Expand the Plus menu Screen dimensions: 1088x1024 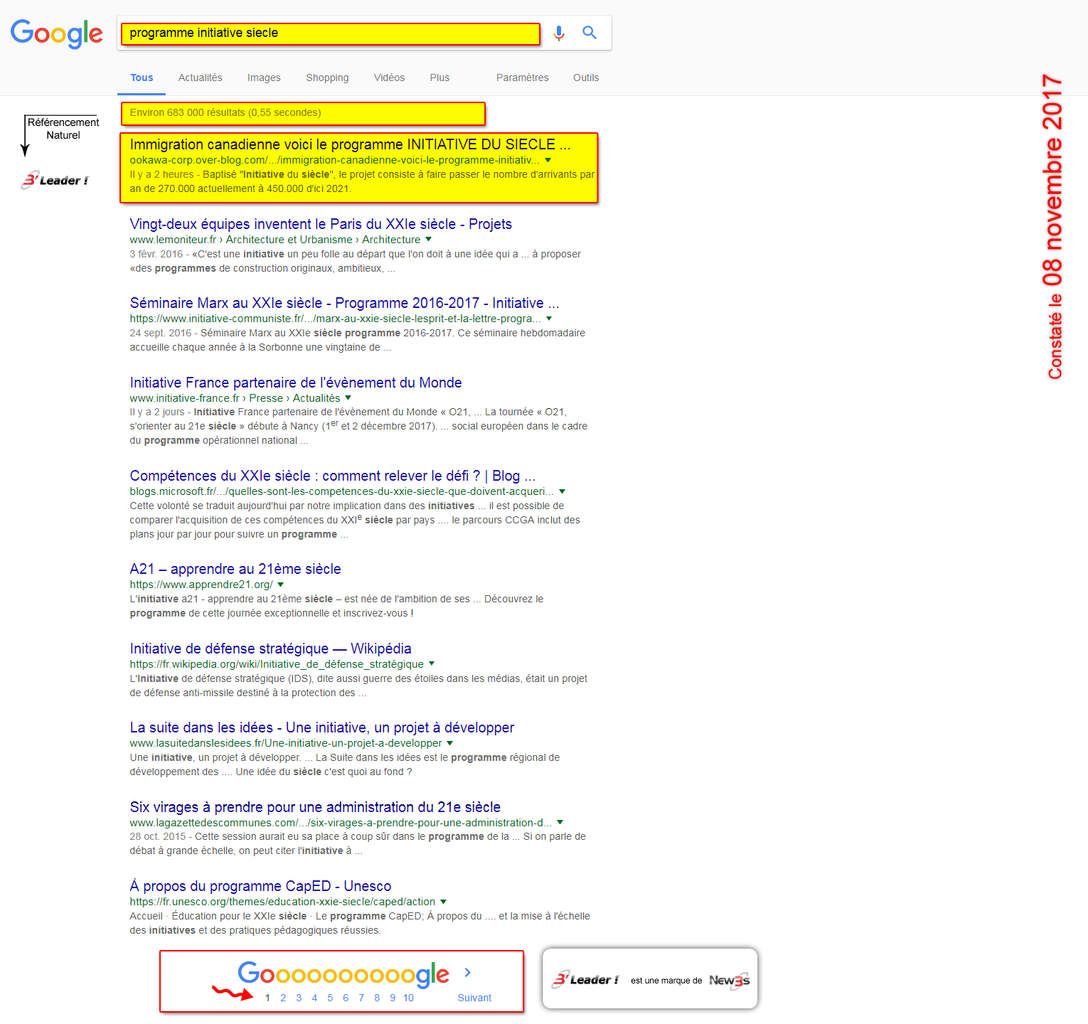click(439, 78)
